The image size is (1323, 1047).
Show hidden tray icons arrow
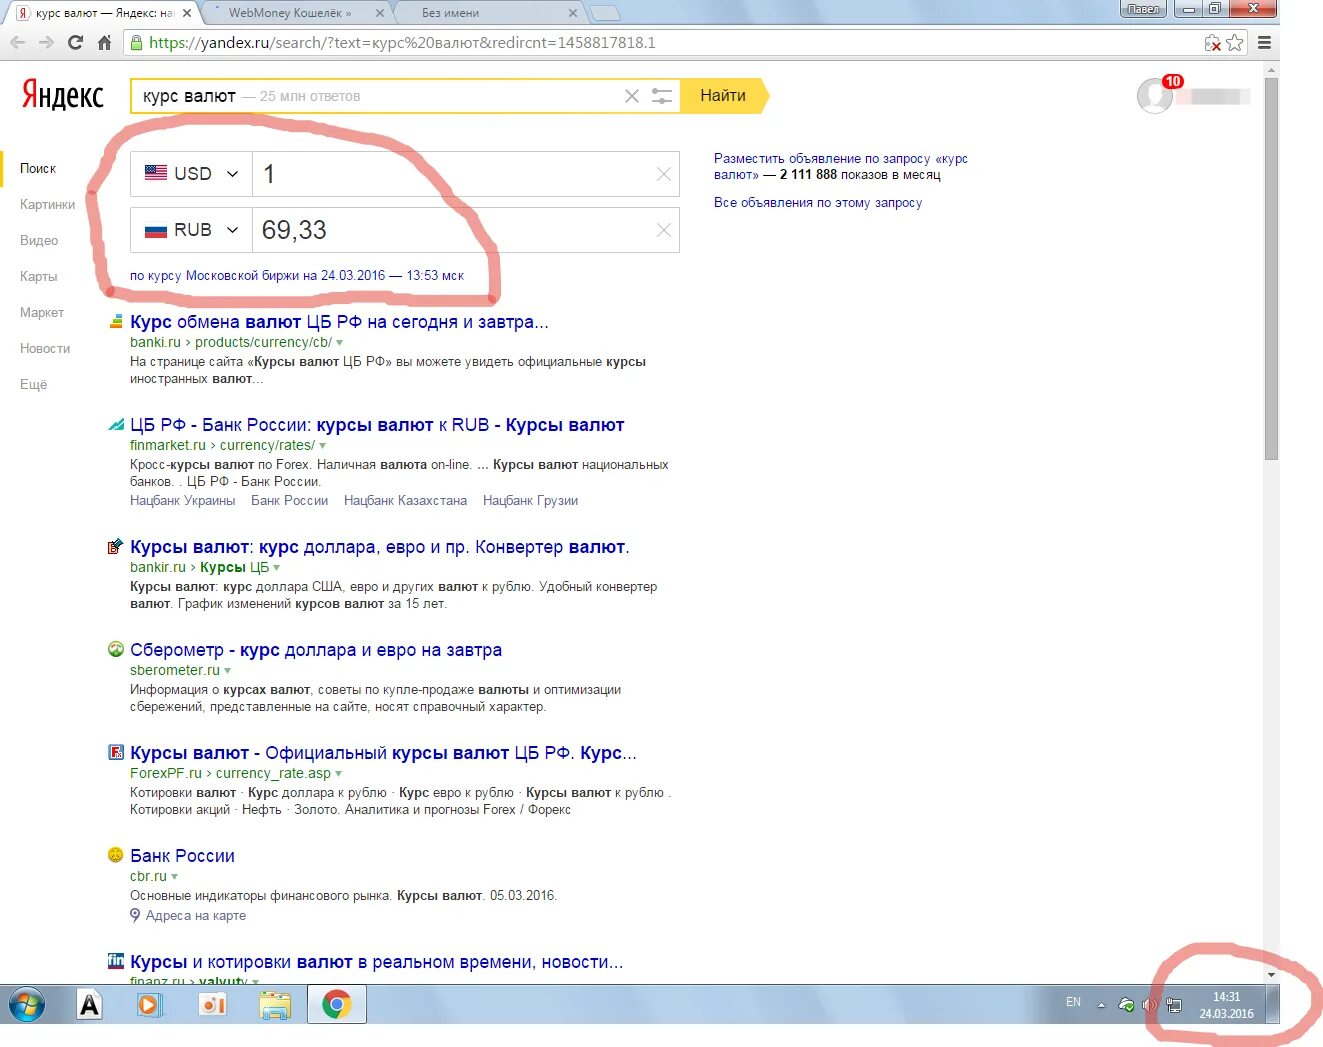click(x=1101, y=1005)
